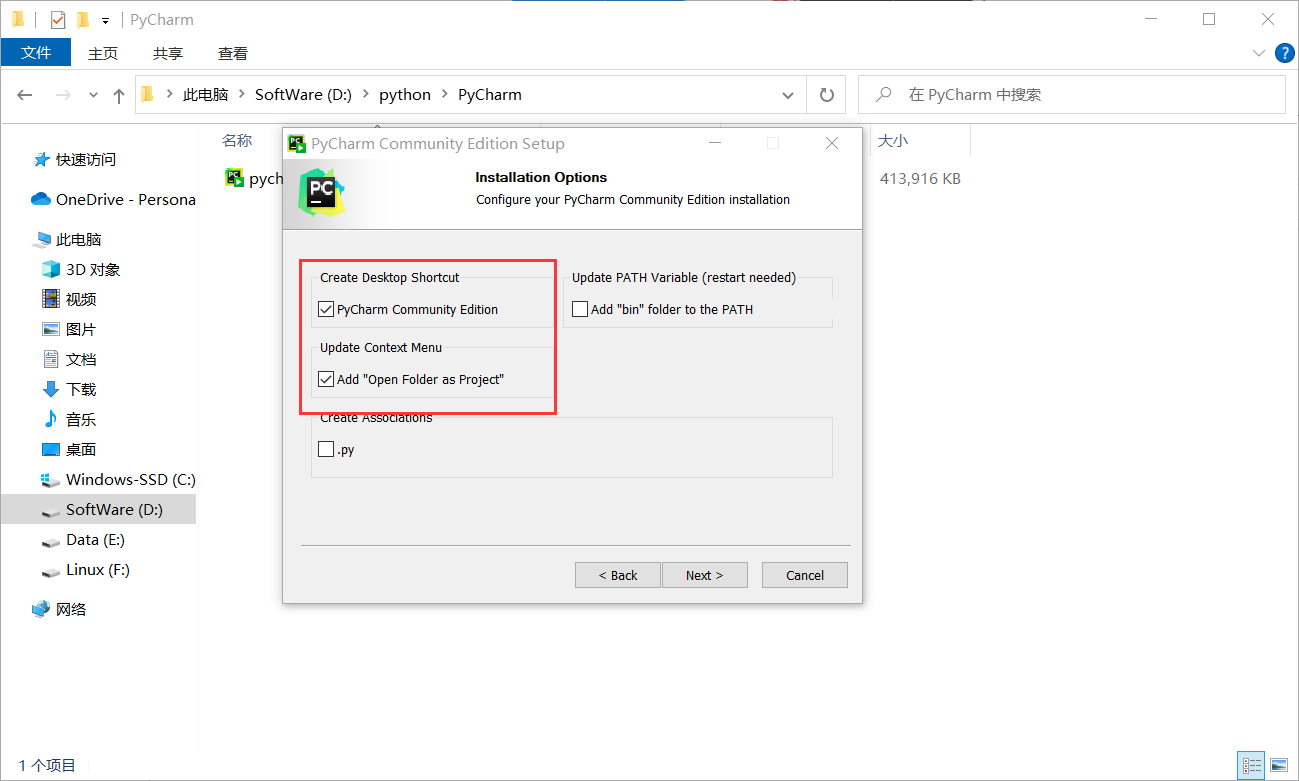Image resolution: width=1299 pixels, height=781 pixels.
Task: Open the 桌面 folder in sidebar
Action: coord(81,450)
